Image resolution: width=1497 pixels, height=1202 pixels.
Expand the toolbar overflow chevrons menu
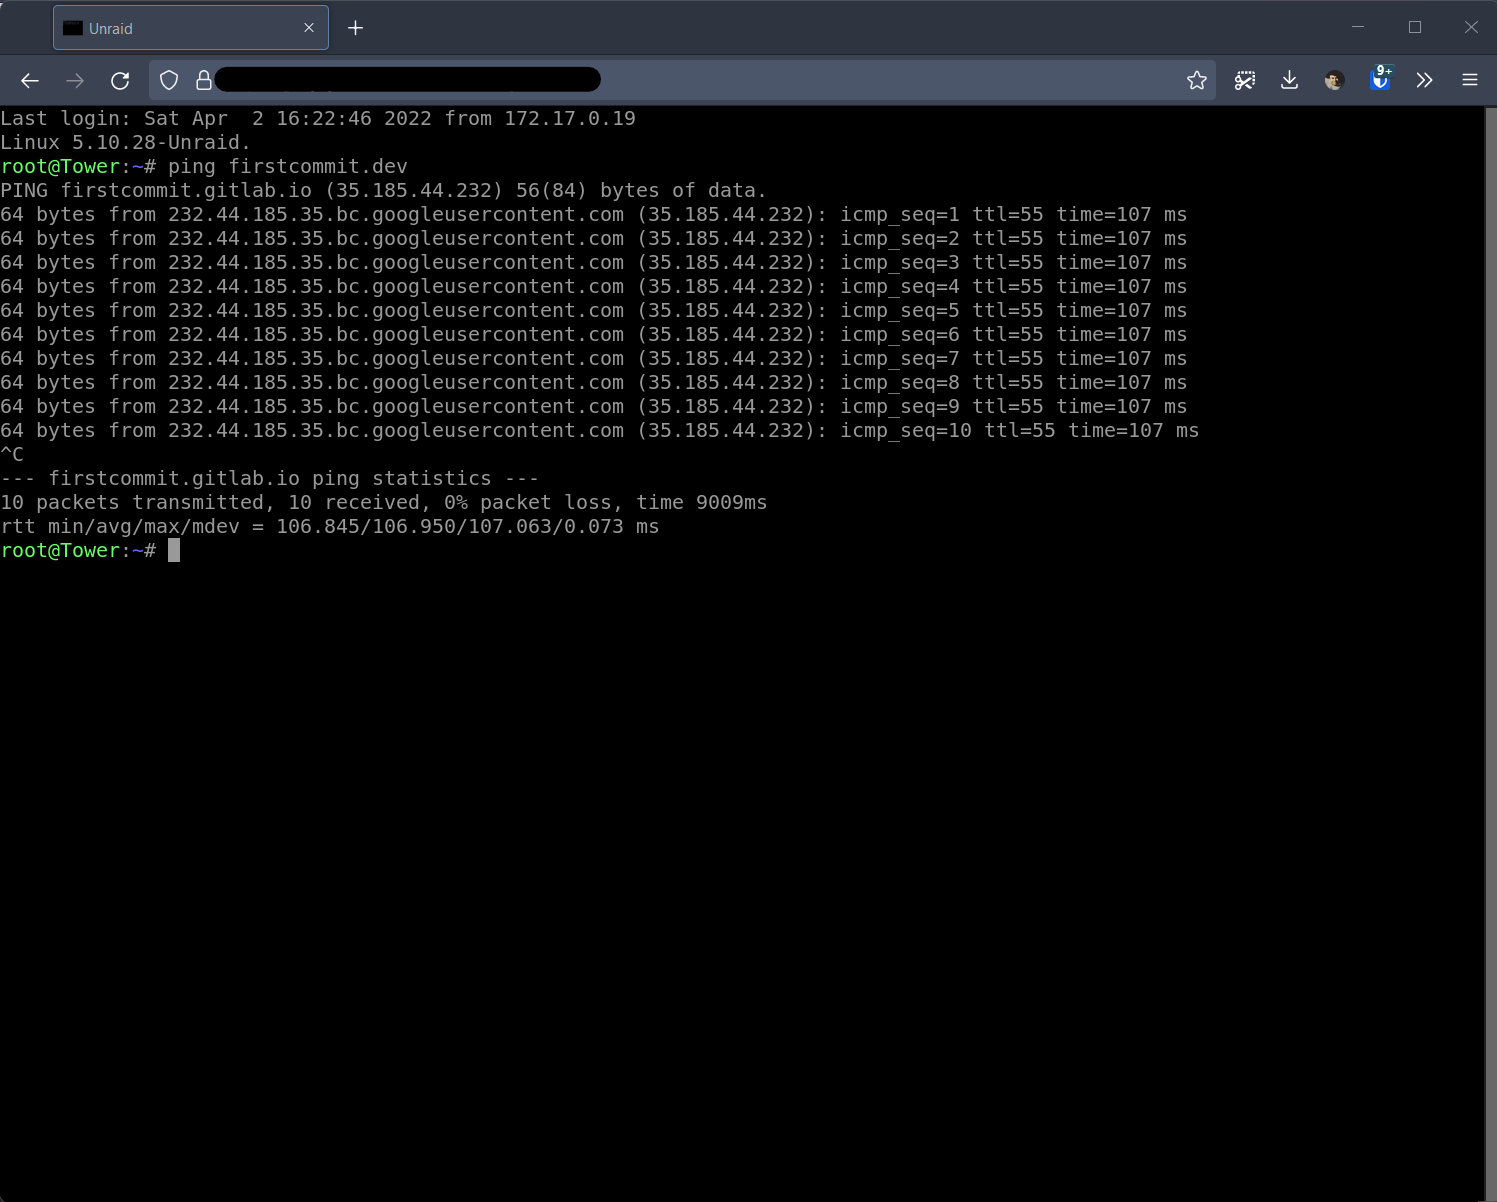pos(1425,81)
